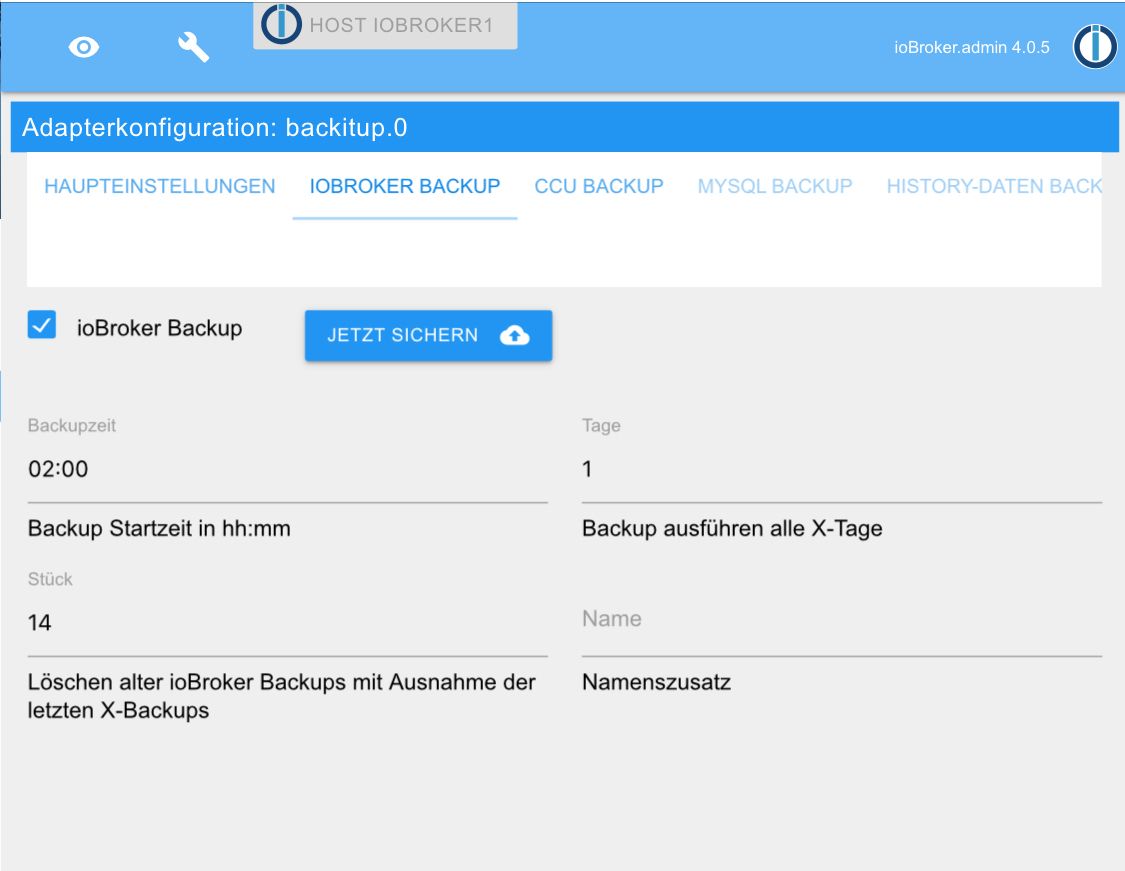Click the ioBroker.admin 4.0.5 version text

[971, 47]
